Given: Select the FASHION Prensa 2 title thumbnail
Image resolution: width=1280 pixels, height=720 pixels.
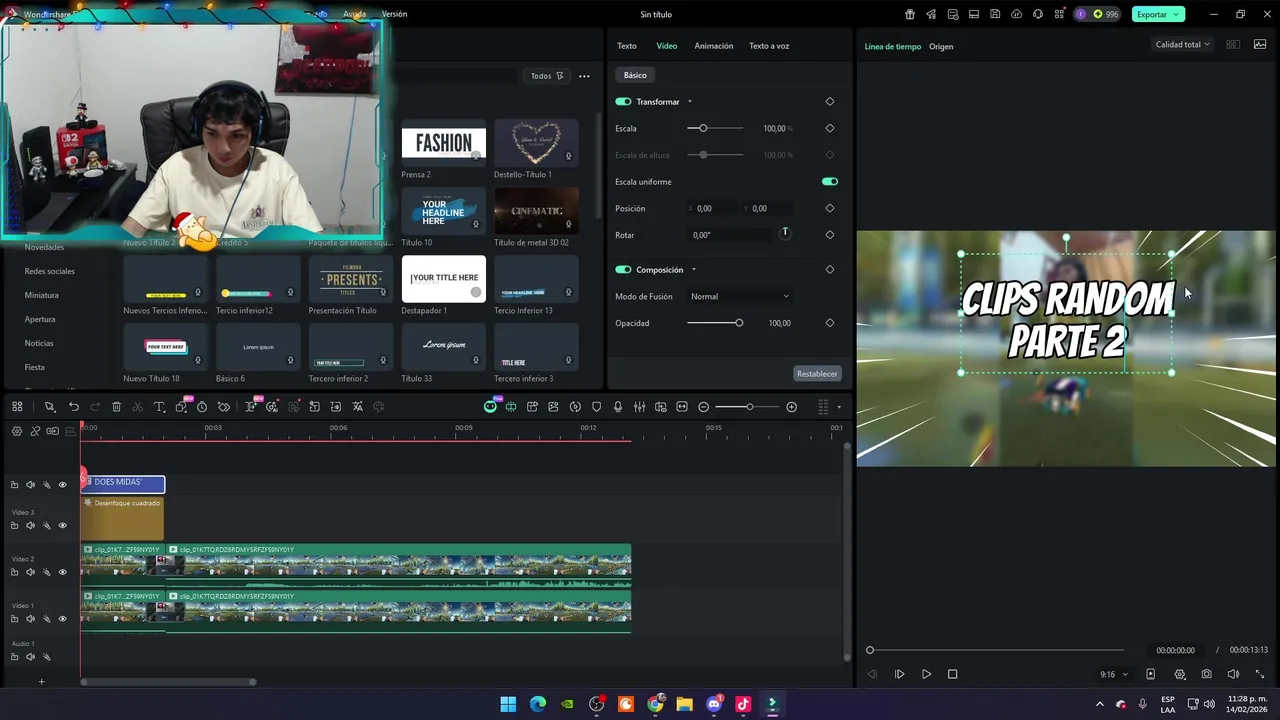Looking at the screenshot, I should click(x=444, y=143).
